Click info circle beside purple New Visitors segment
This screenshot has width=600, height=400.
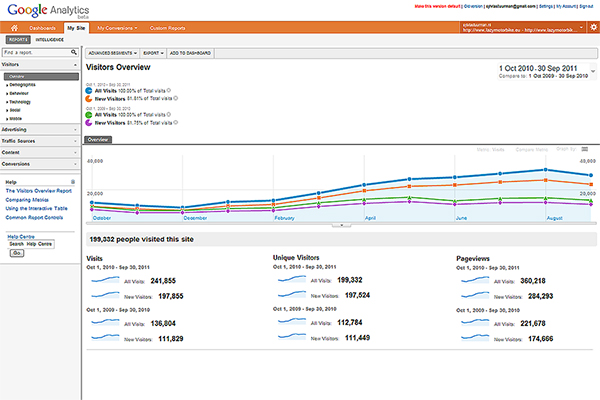176,122
